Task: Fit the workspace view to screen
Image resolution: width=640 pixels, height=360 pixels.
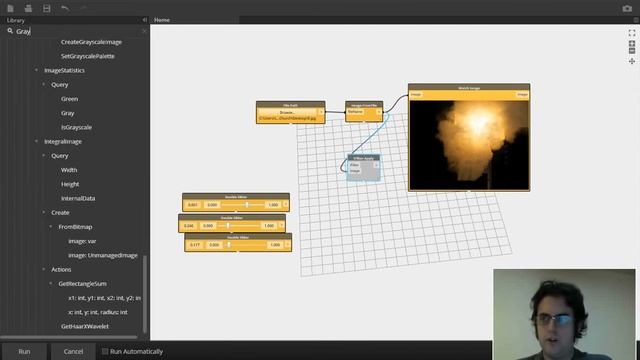Action: (632, 33)
